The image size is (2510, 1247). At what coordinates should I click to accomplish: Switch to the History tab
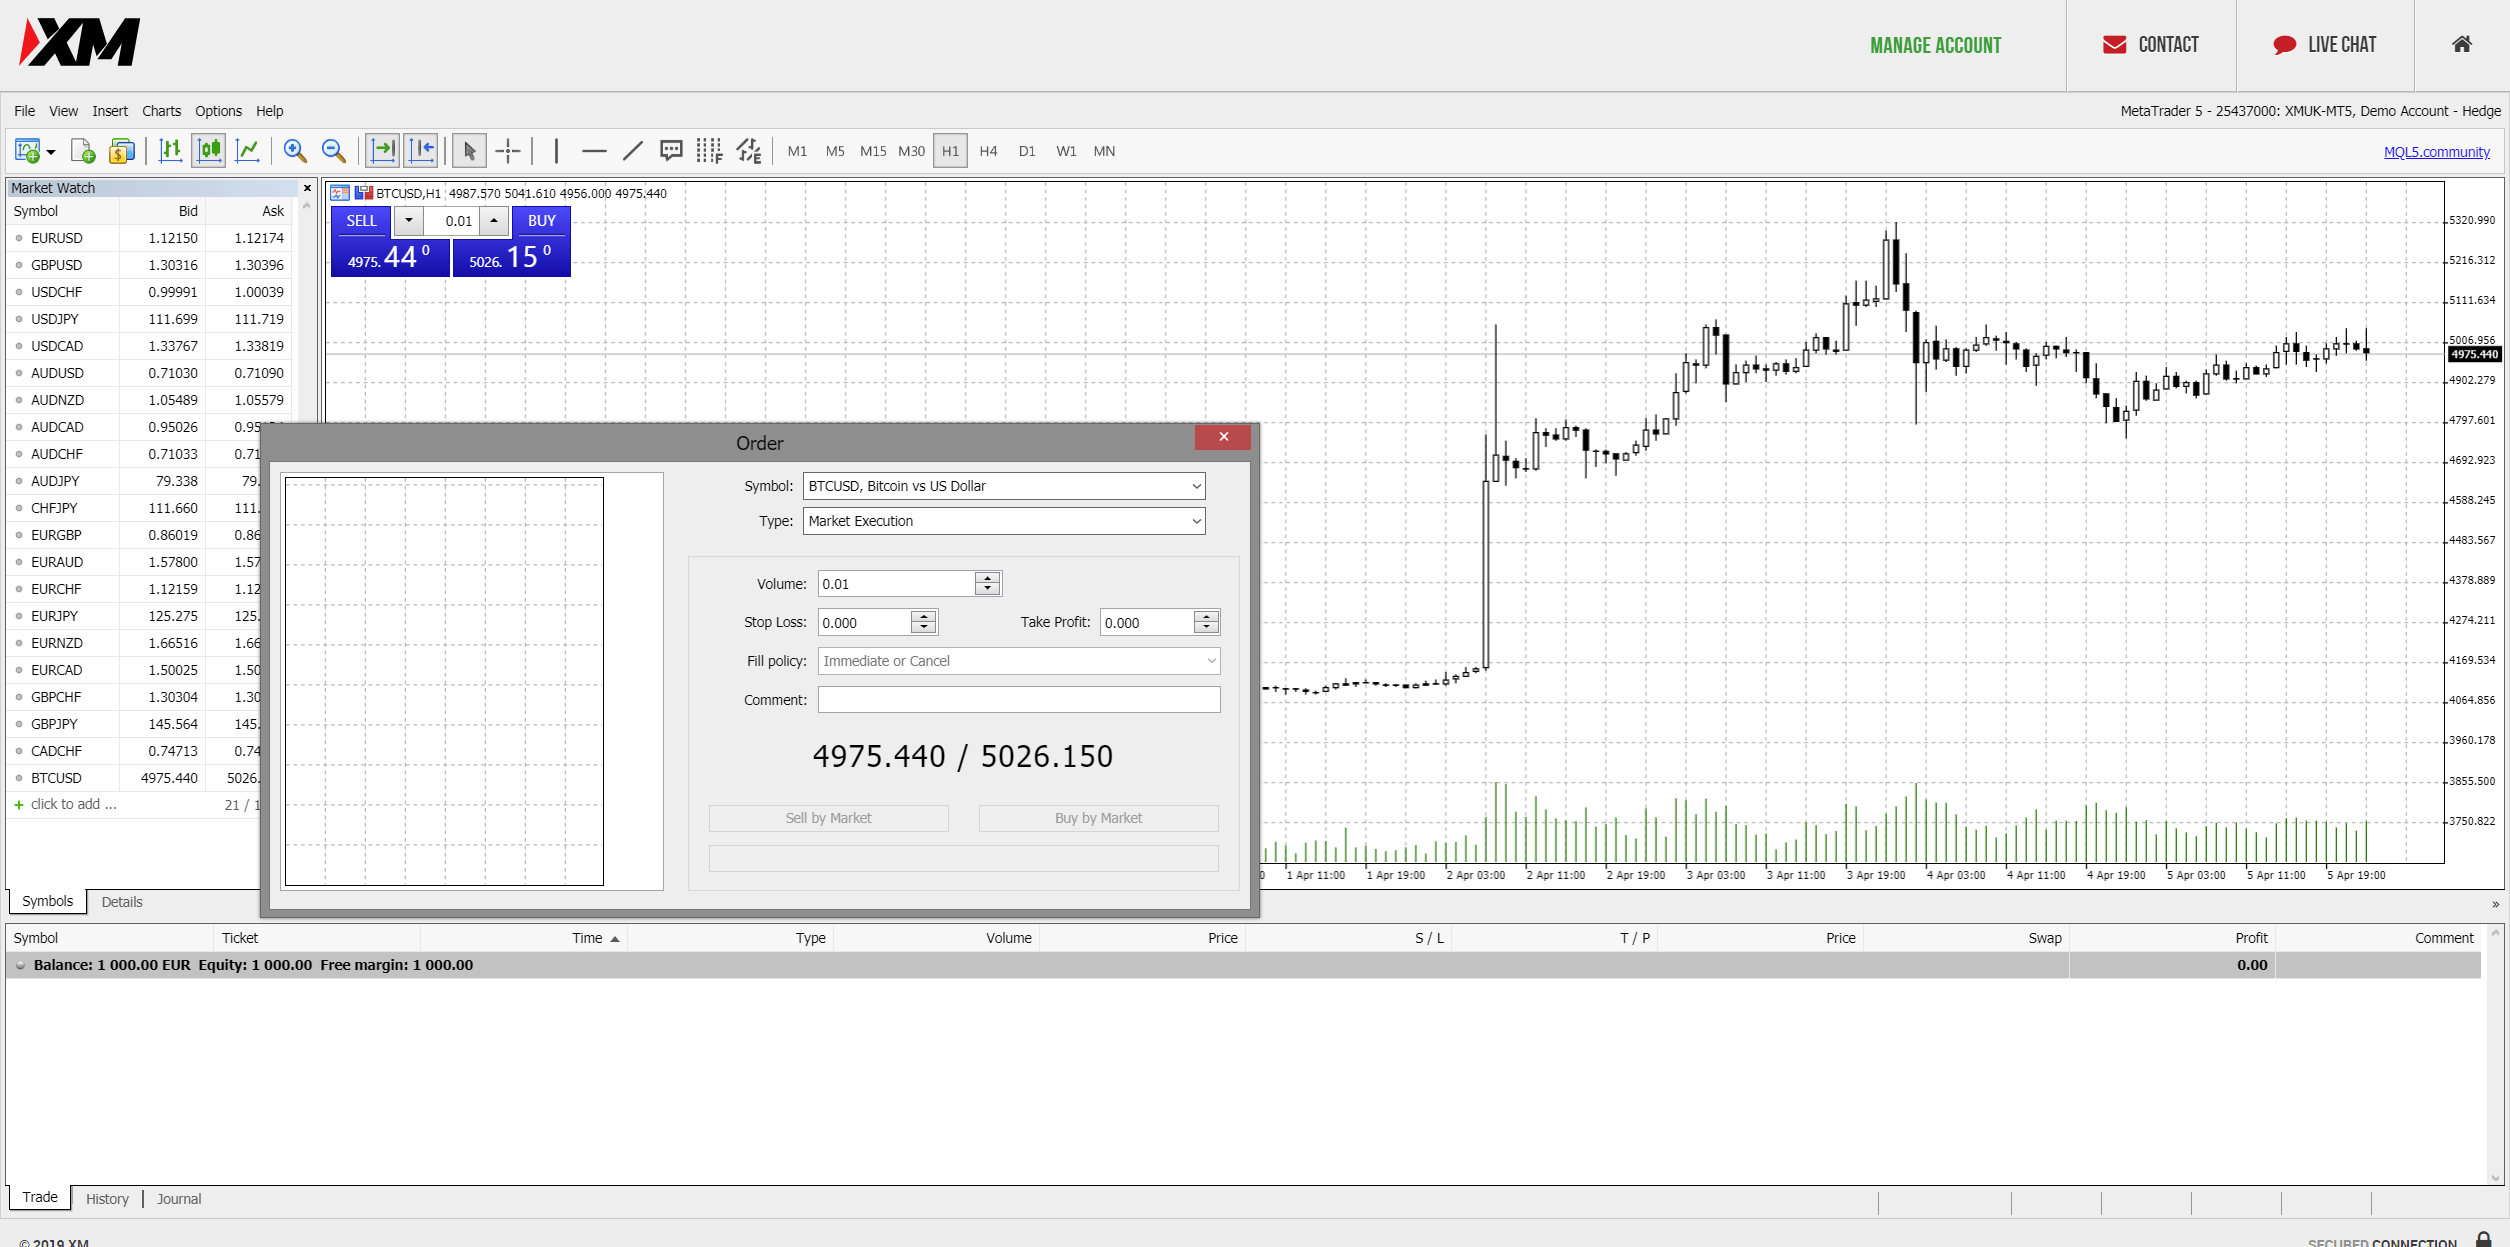107,1199
